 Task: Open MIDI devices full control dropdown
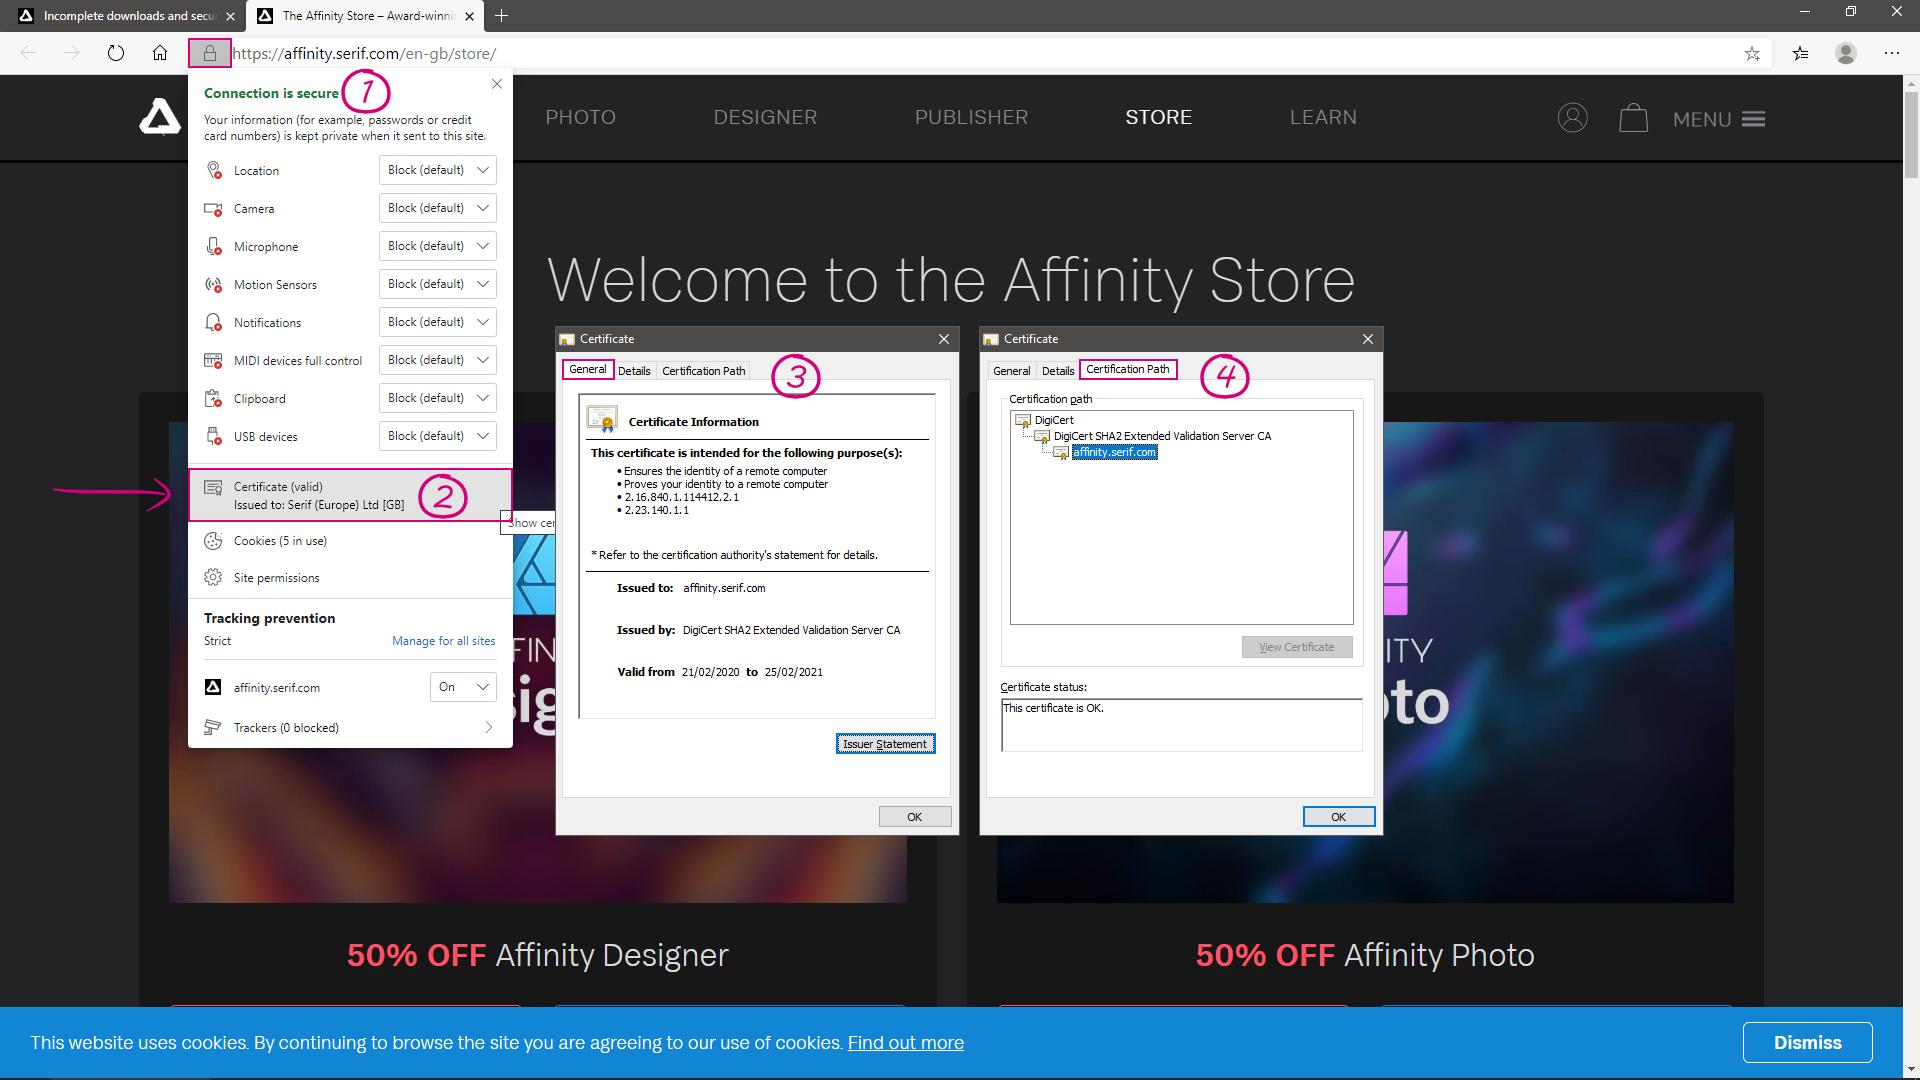click(438, 360)
